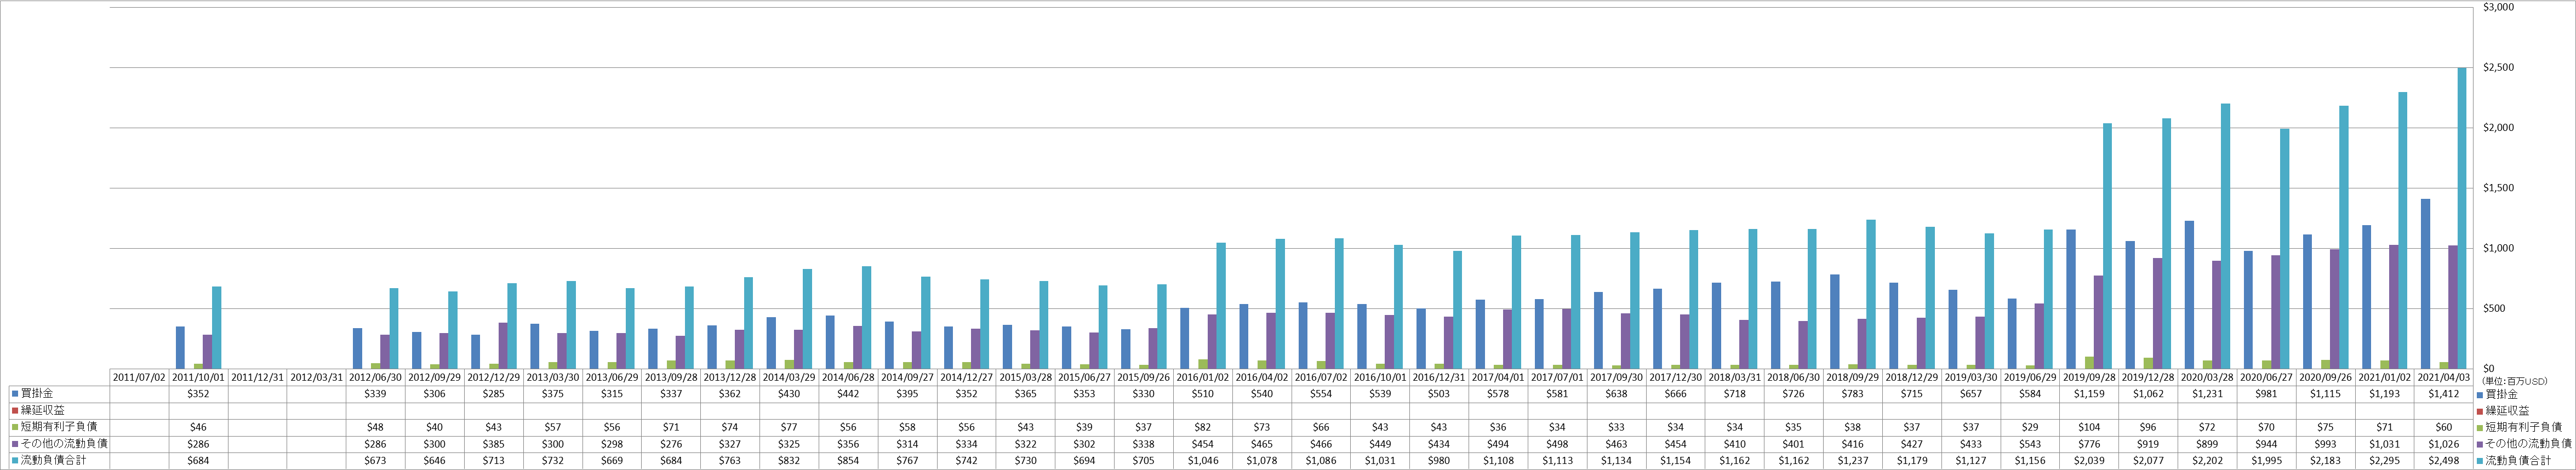Click the 流動負債合計 teal marker beside the $684 row

15,461
